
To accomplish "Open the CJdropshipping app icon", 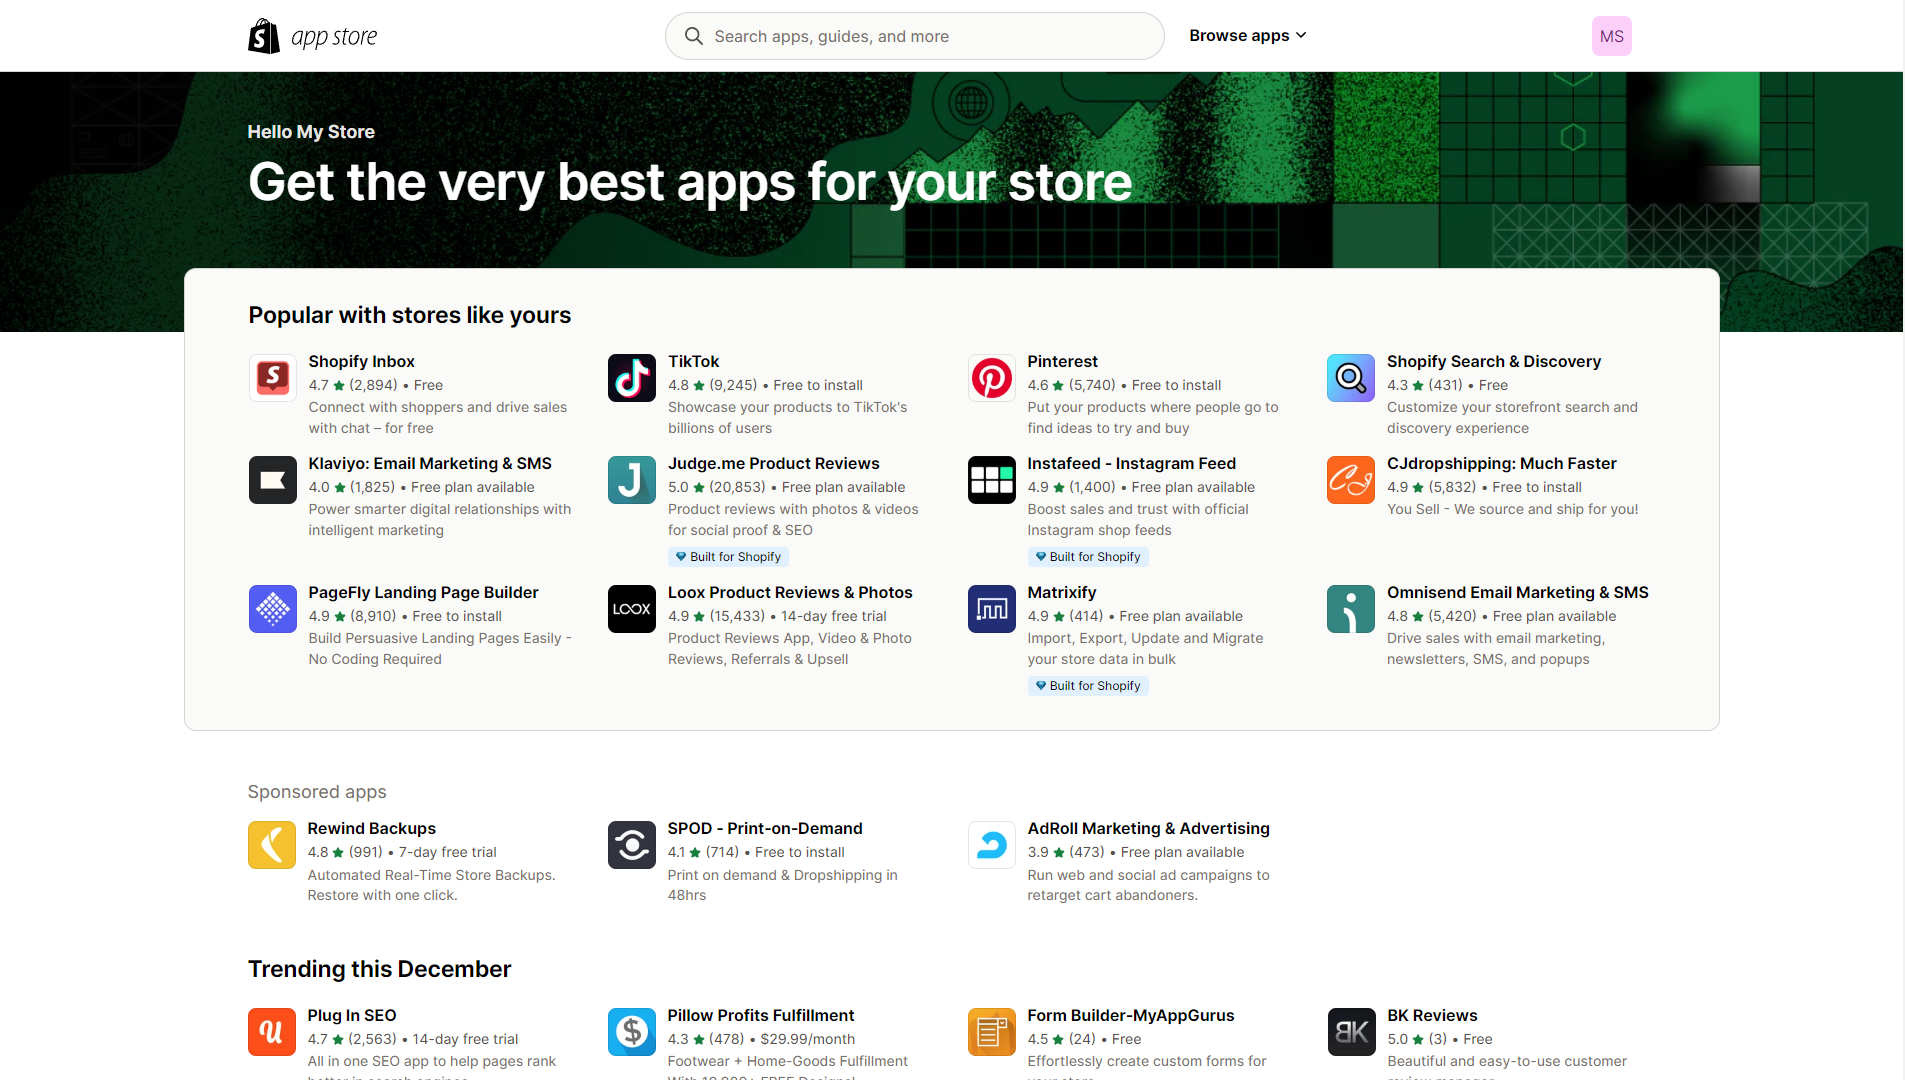I will (1351, 480).
